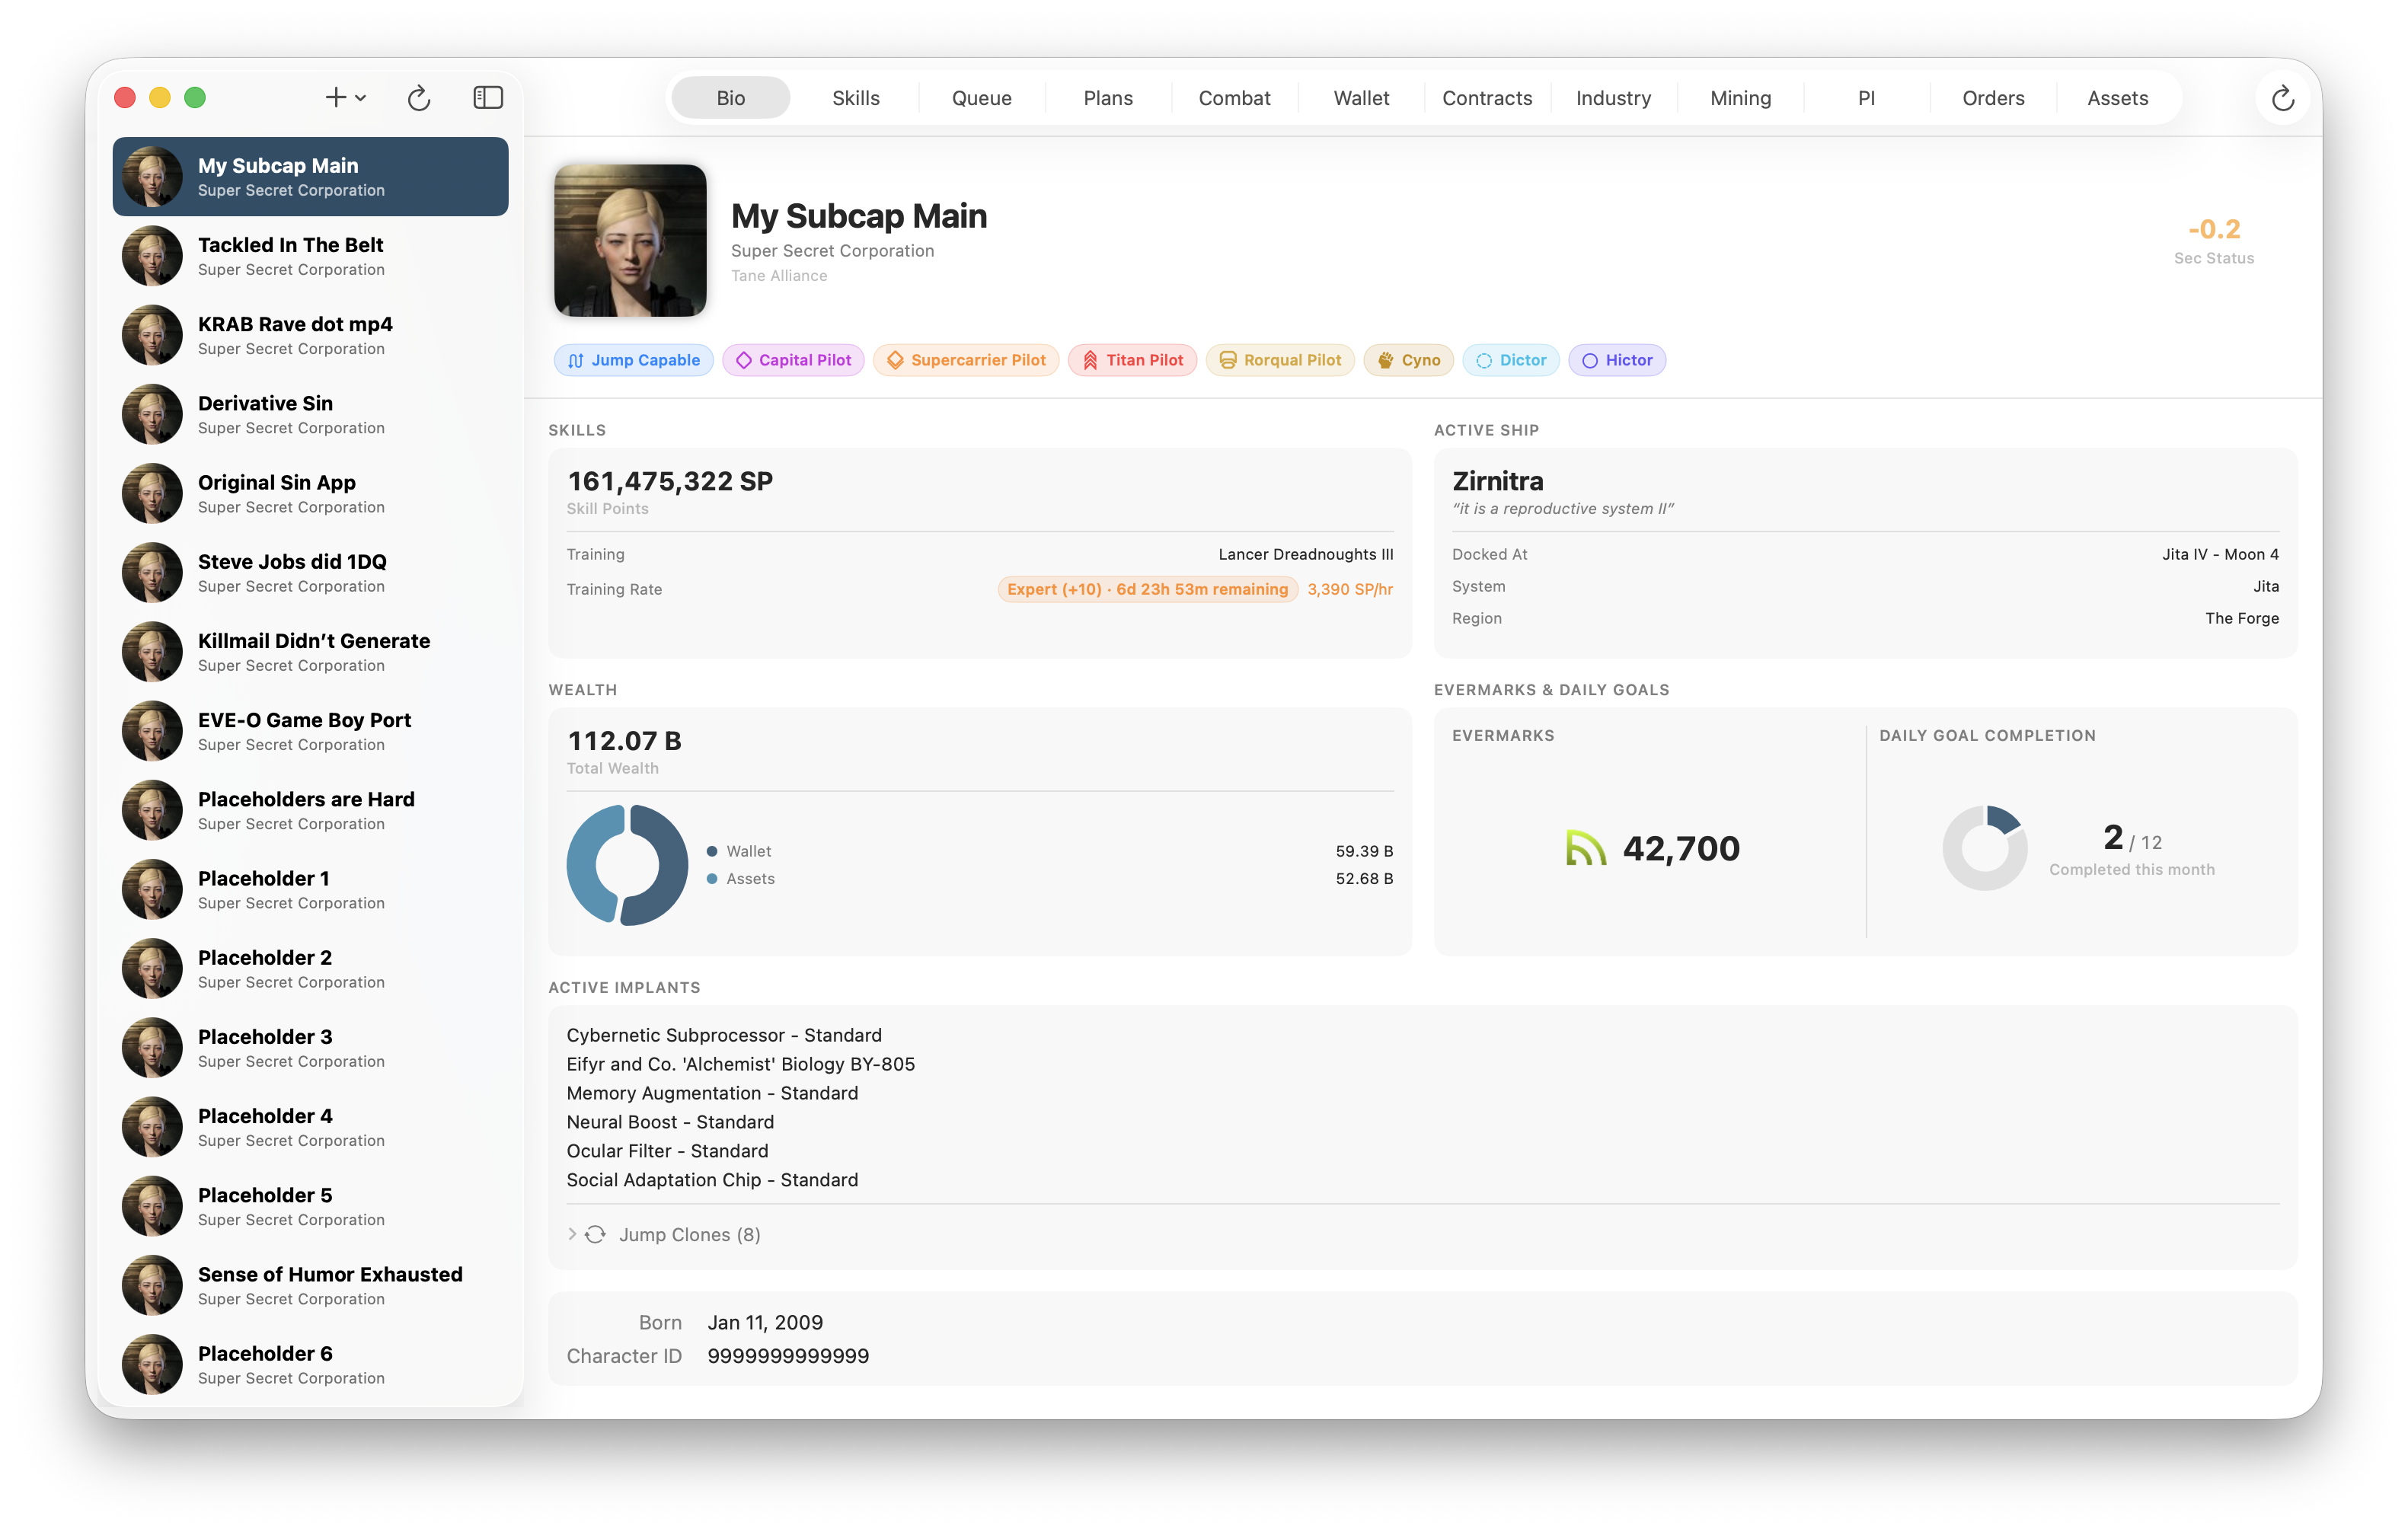Open the Assets tab
Image resolution: width=2408 pixels, height=1532 pixels.
[x=2117, y=98]
